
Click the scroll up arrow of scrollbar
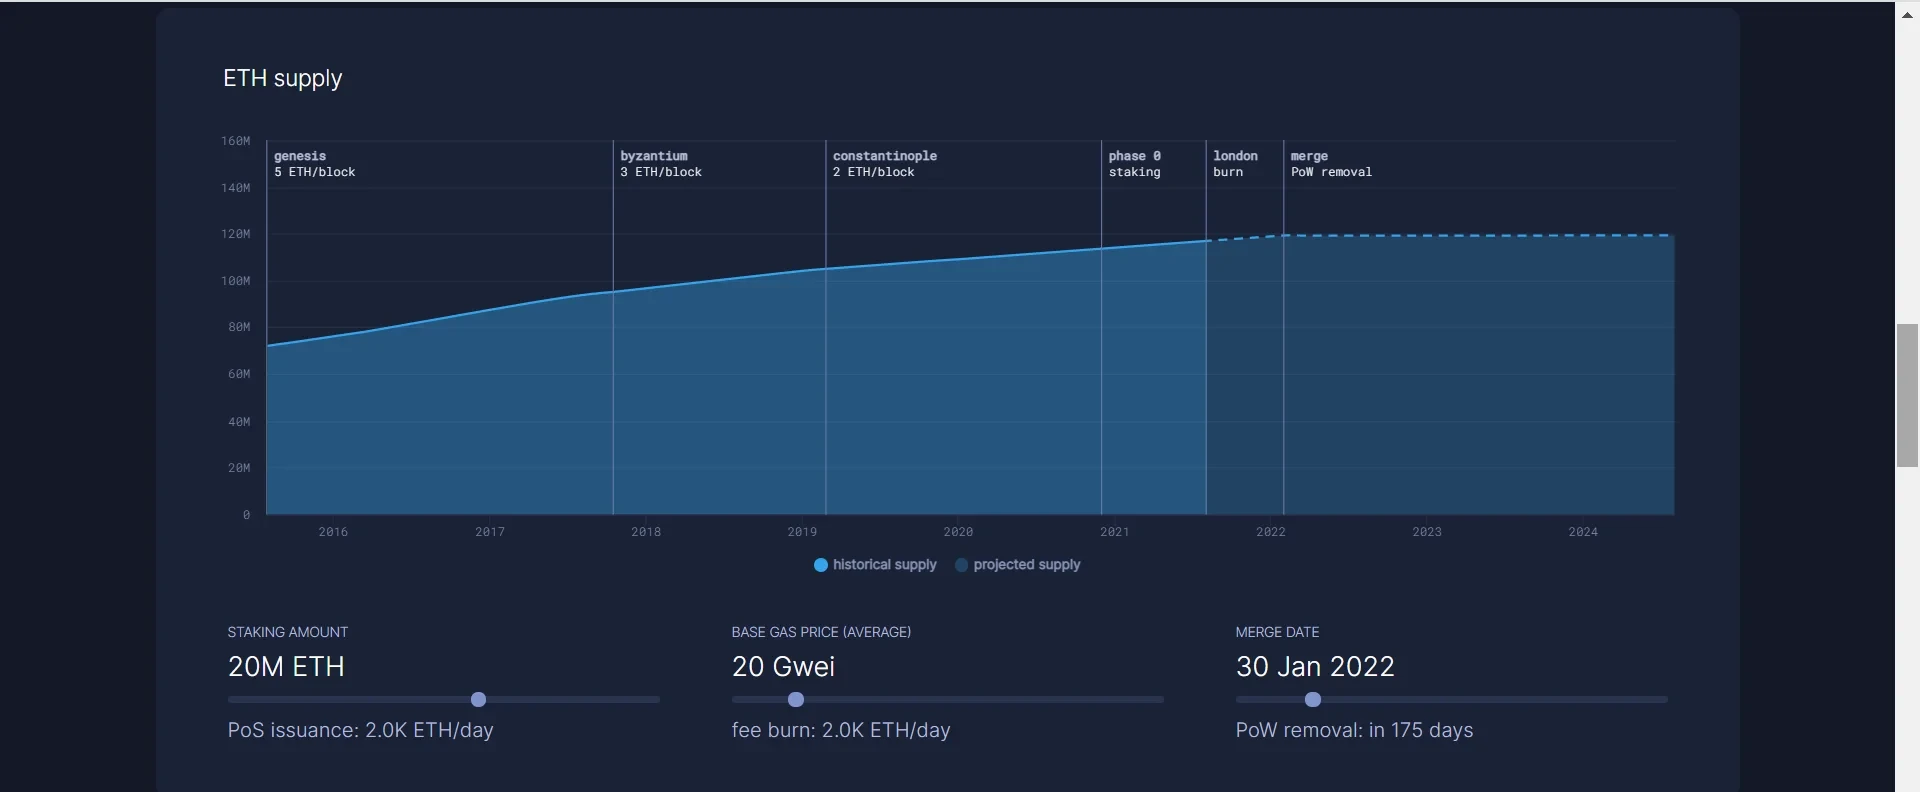coord(1907,15)
